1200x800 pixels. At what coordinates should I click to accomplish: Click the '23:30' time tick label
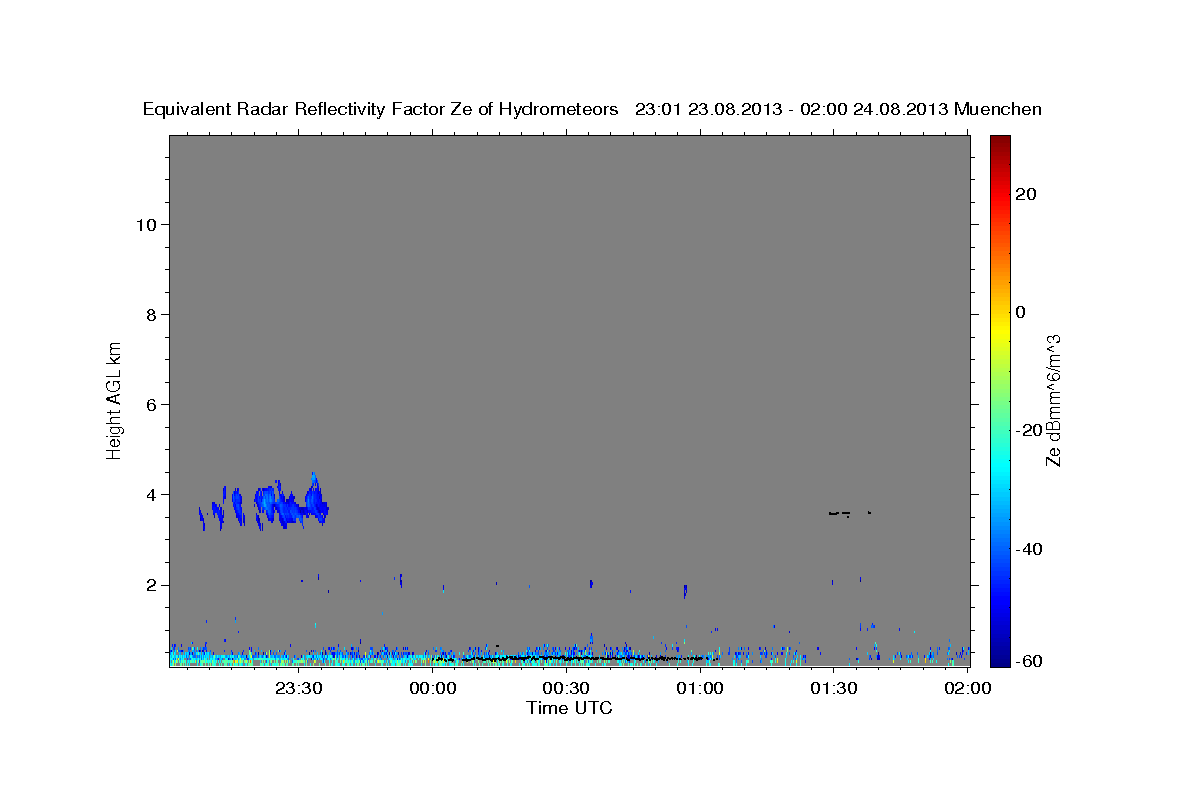coord(299,688)
